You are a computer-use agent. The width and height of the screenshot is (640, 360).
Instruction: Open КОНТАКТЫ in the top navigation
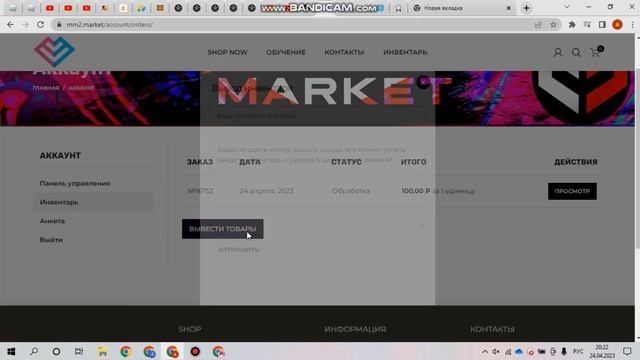click(344, 52)
